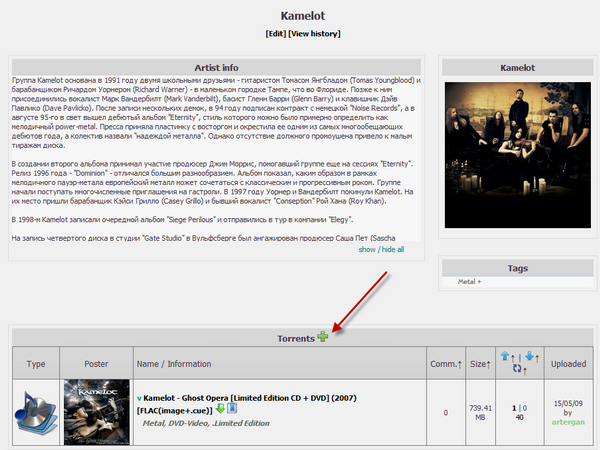The width and height of the screenshot is (600, 450).
Task: Sort by the Size column header
Action: 480,364
